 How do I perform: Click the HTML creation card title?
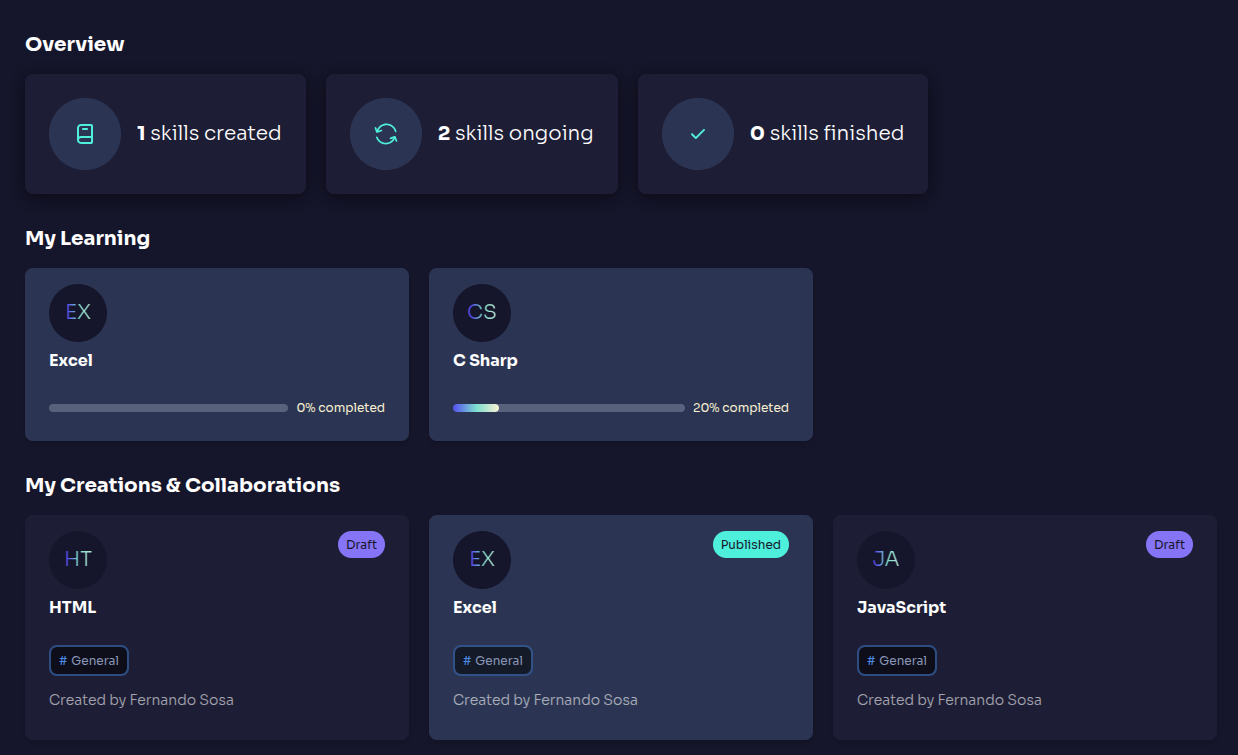pyautogui.click(x=73, y=607)
